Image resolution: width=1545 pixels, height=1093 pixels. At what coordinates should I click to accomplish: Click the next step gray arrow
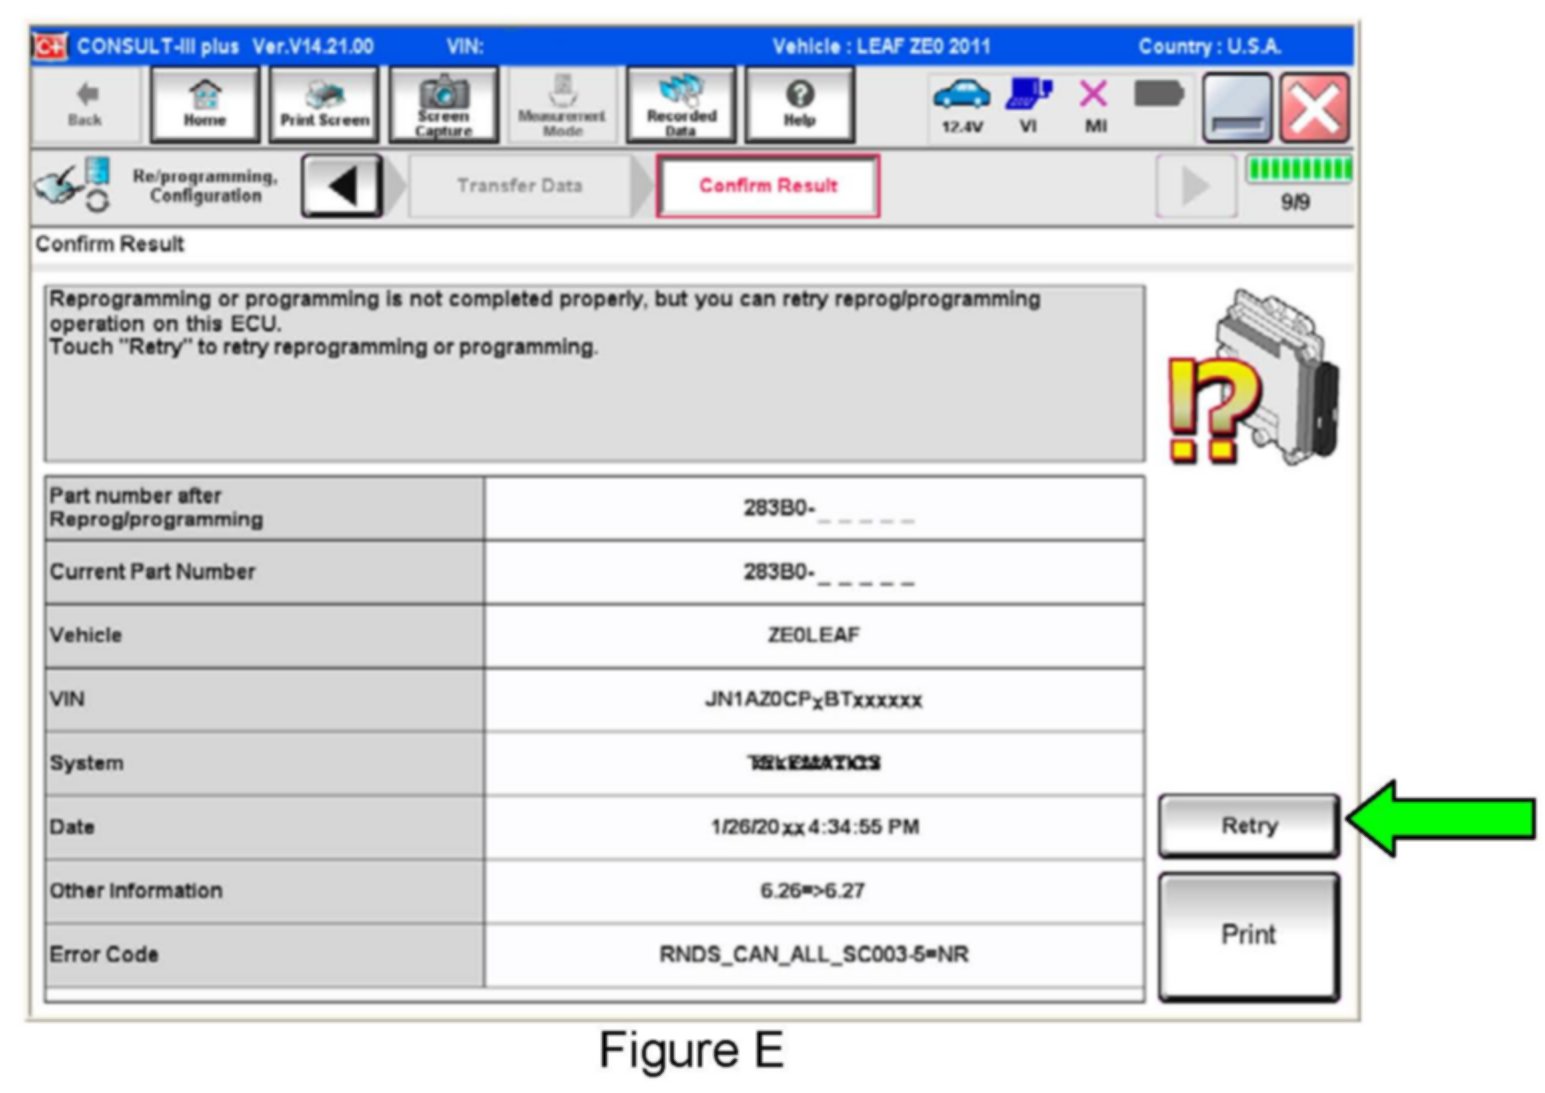1195,186
